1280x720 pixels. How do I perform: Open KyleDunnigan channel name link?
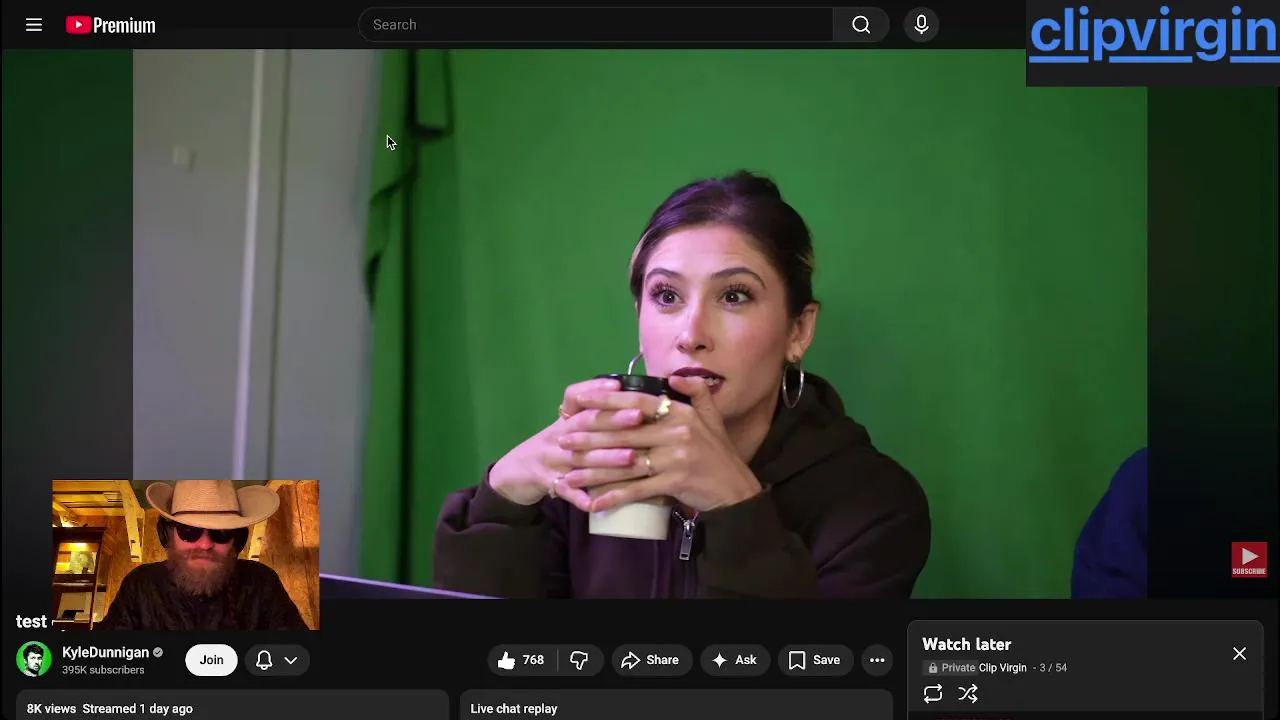pyautogui.click(x=105, y=652)
